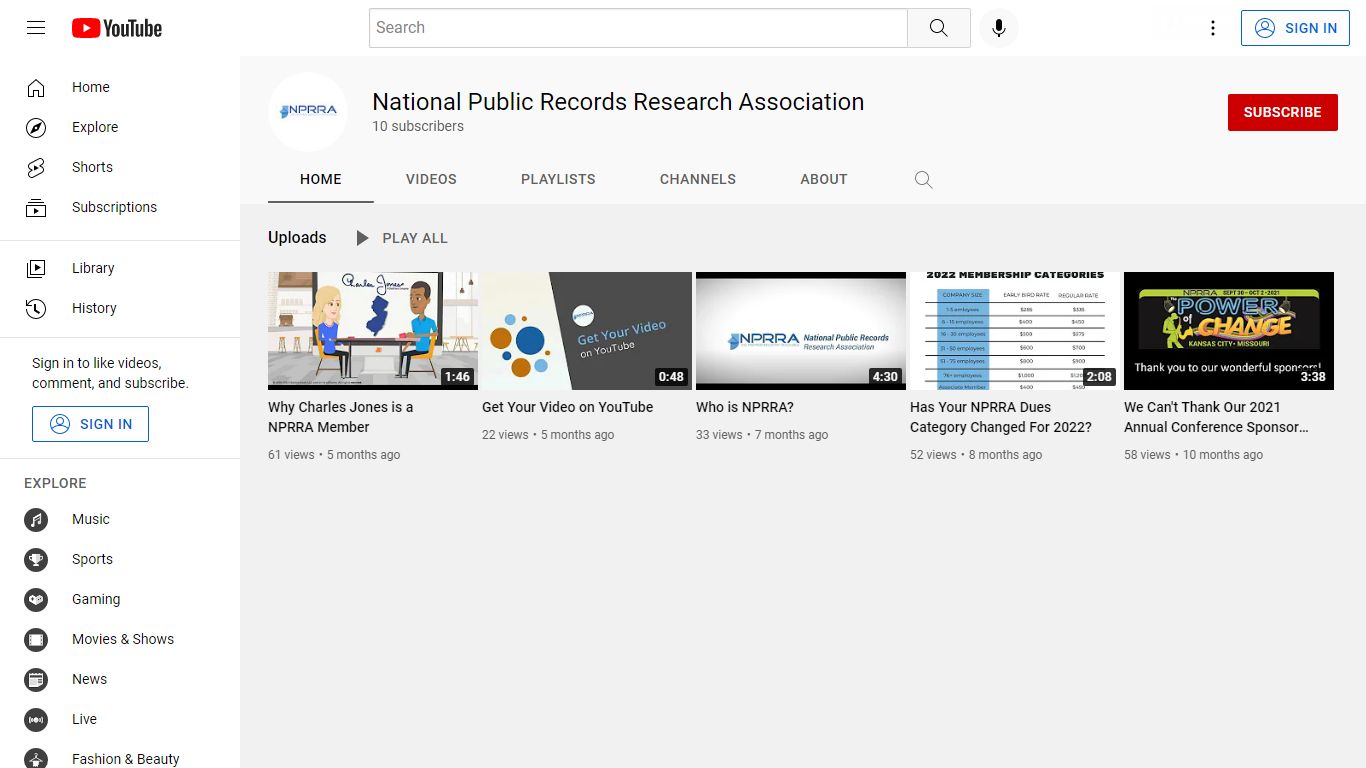This screenshot has height=768, width=1366.
Task: Click the Live sidebar label
Action: 84,719
